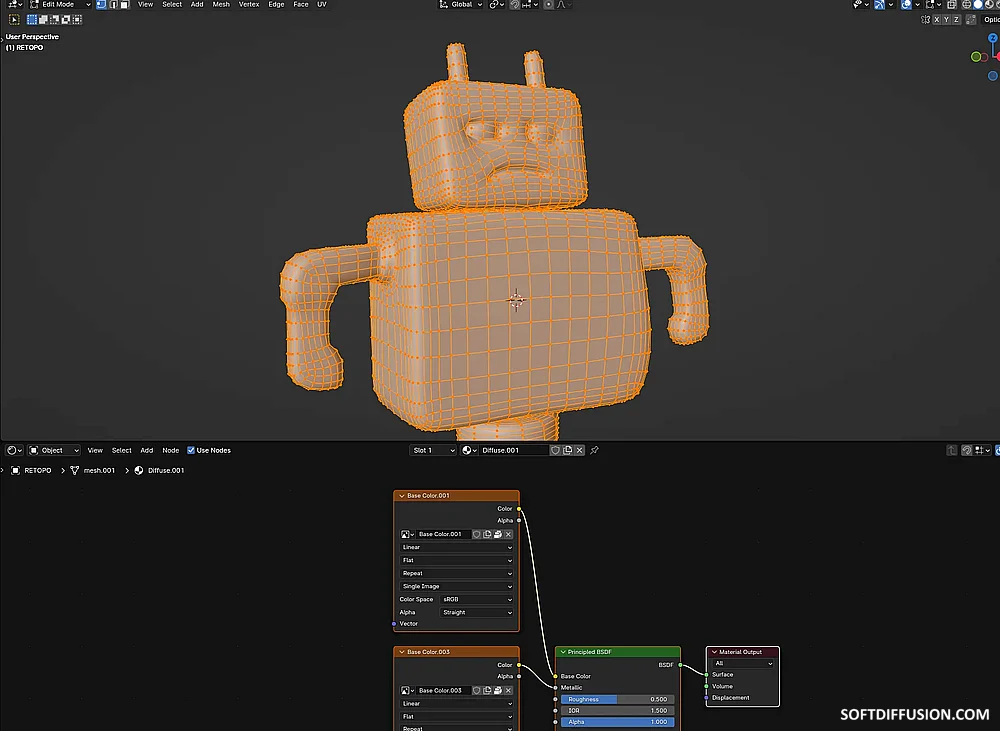Choose the 'set new selection' mode icon
This screenshot has height=731, width=1000.
(32, 20)
